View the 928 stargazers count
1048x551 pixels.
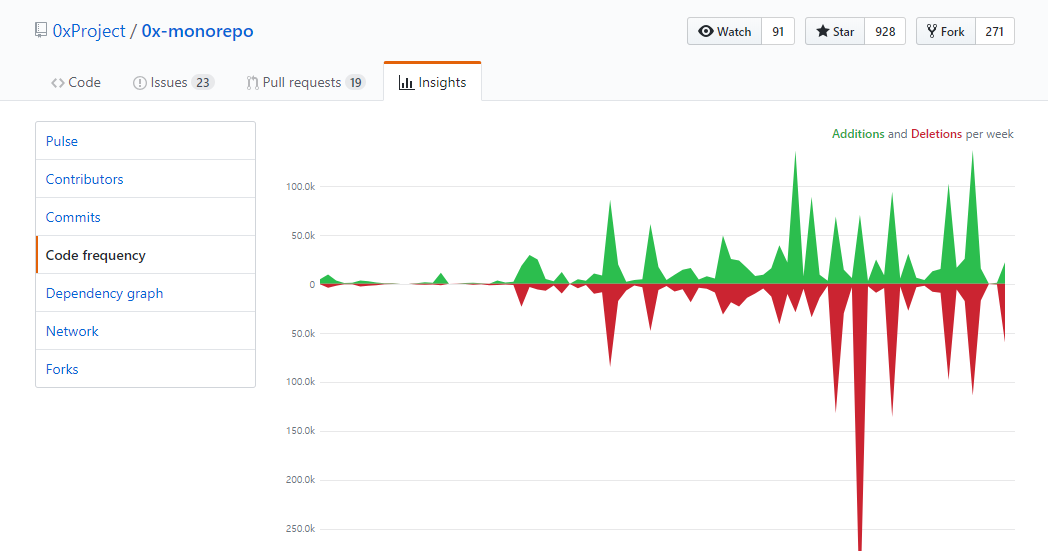(x=885, y=31)
